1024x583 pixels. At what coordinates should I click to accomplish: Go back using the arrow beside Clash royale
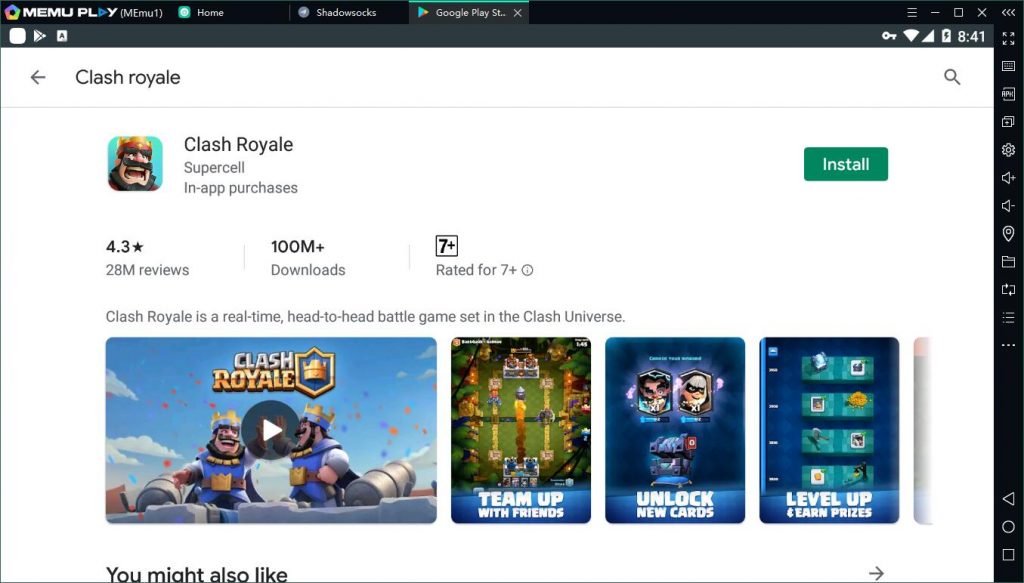38,77
